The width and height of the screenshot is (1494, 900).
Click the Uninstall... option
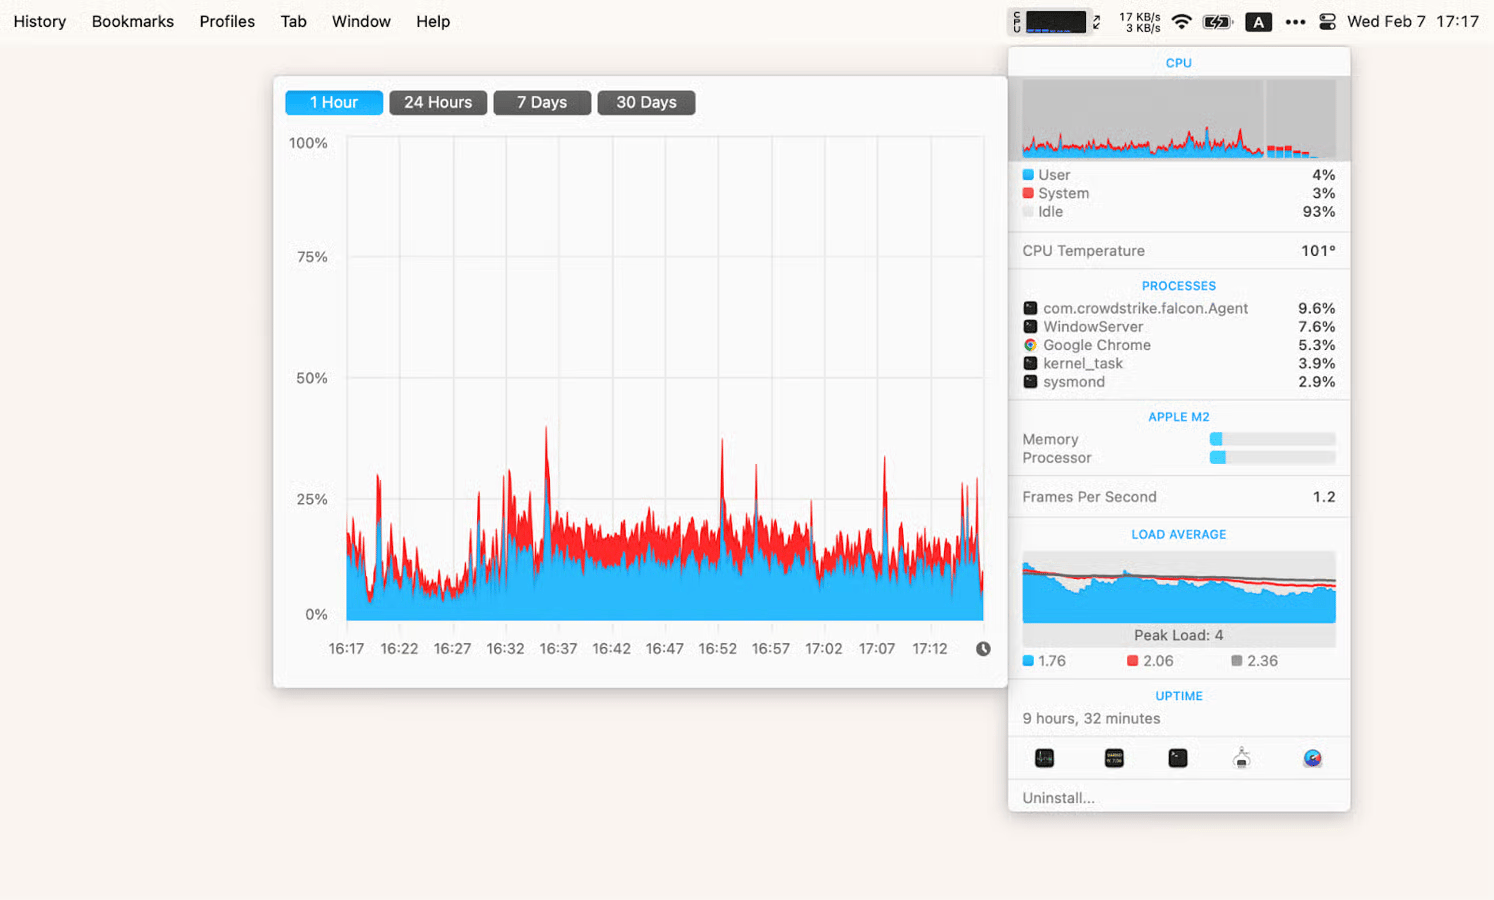1058,798
